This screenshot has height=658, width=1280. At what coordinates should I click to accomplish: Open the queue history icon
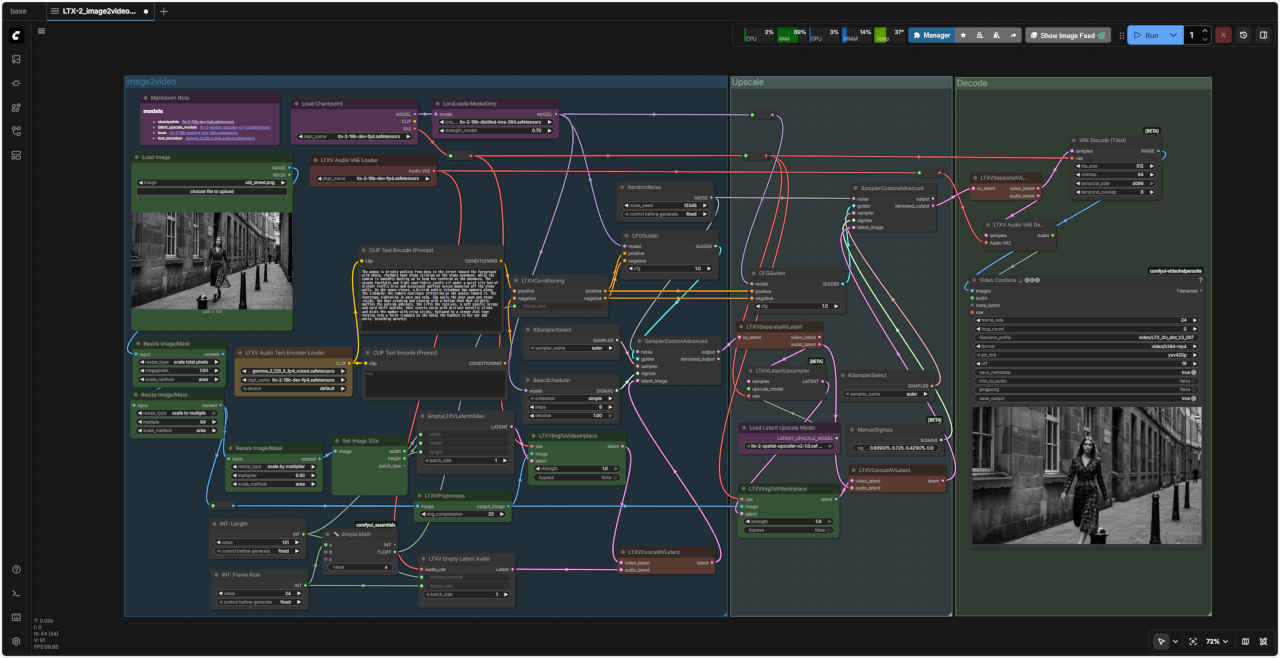click(x=1243, y=35)
